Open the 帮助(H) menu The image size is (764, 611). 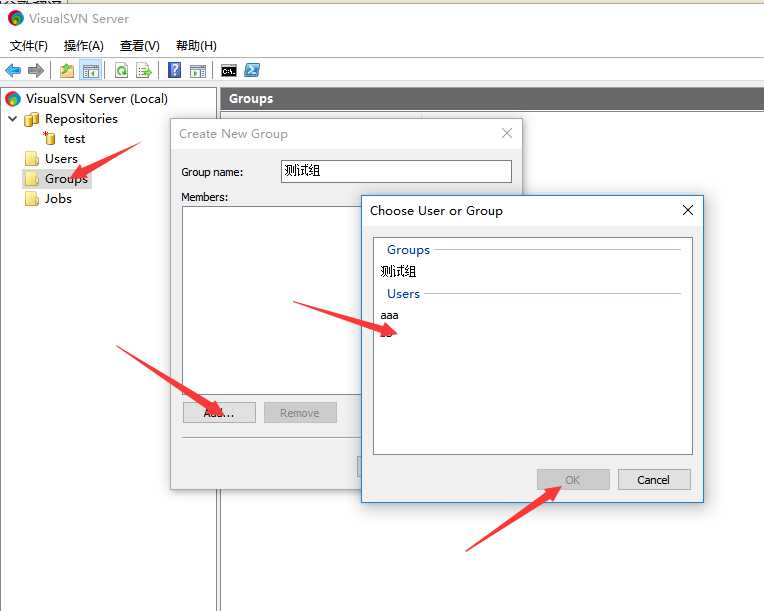coord(196,46)
